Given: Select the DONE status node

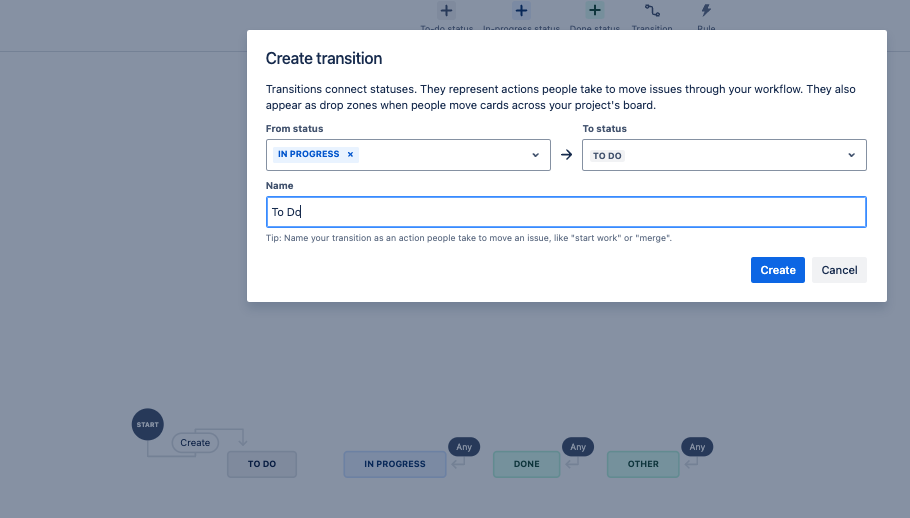Looking at the screenshot, I should point(526,464).
